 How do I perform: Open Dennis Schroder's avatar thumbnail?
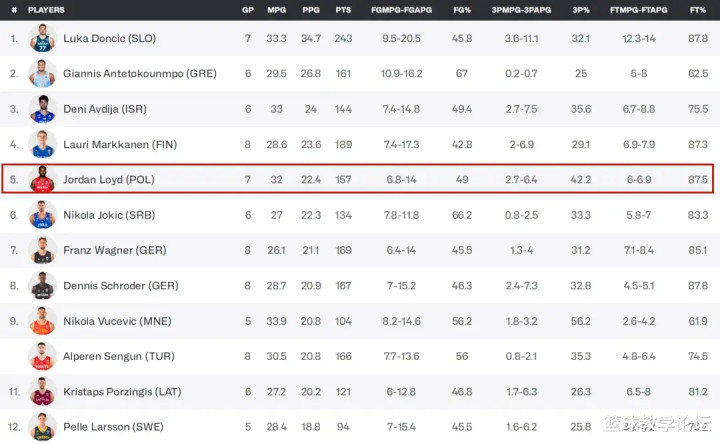[42, 286]
